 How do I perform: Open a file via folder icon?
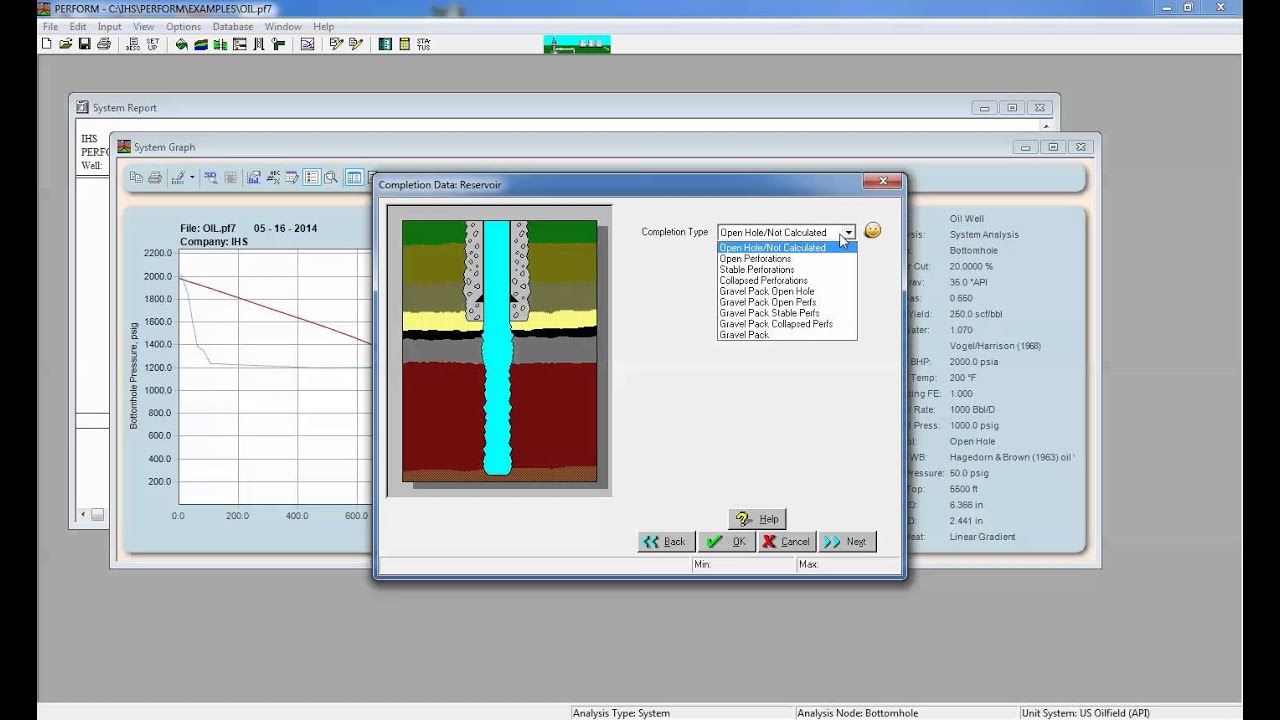(x=65, y=44)
